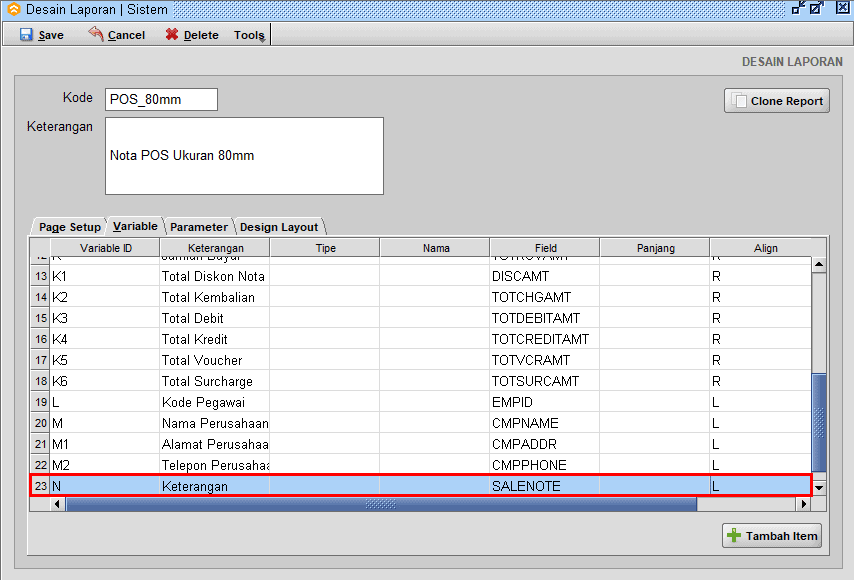Click the horizontal scrollbar right arrow
The image size is (854, 580).
click(801, 504)
